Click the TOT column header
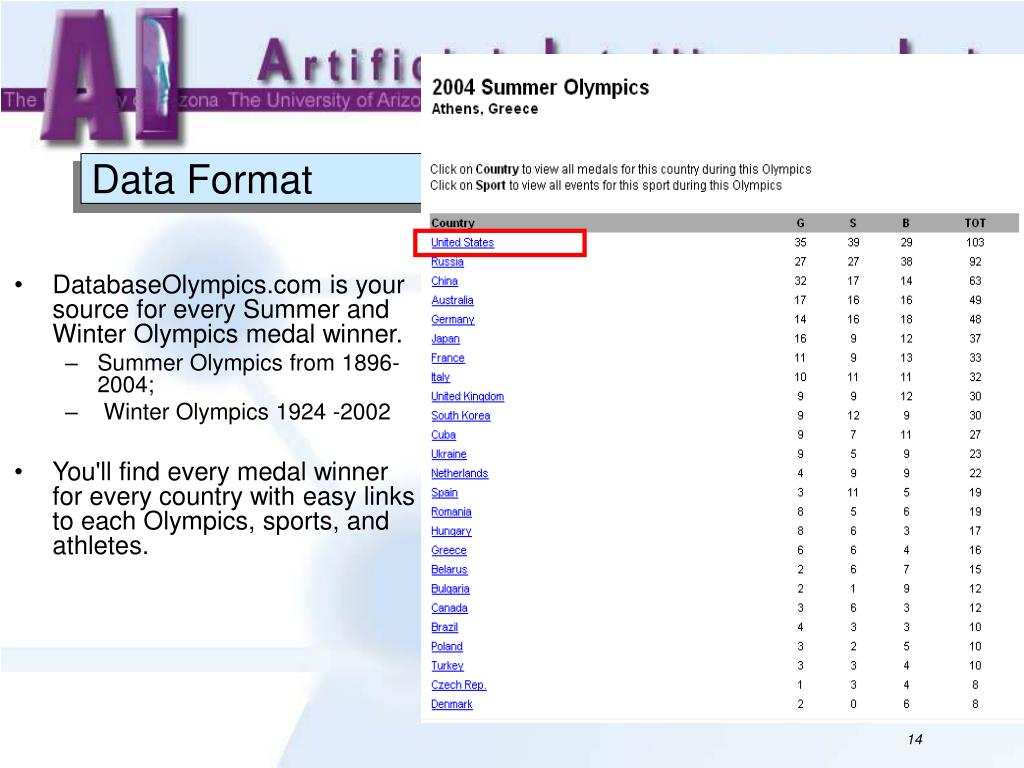The width and height of the screenshot is (1024, 768). [x=975, y=223]
